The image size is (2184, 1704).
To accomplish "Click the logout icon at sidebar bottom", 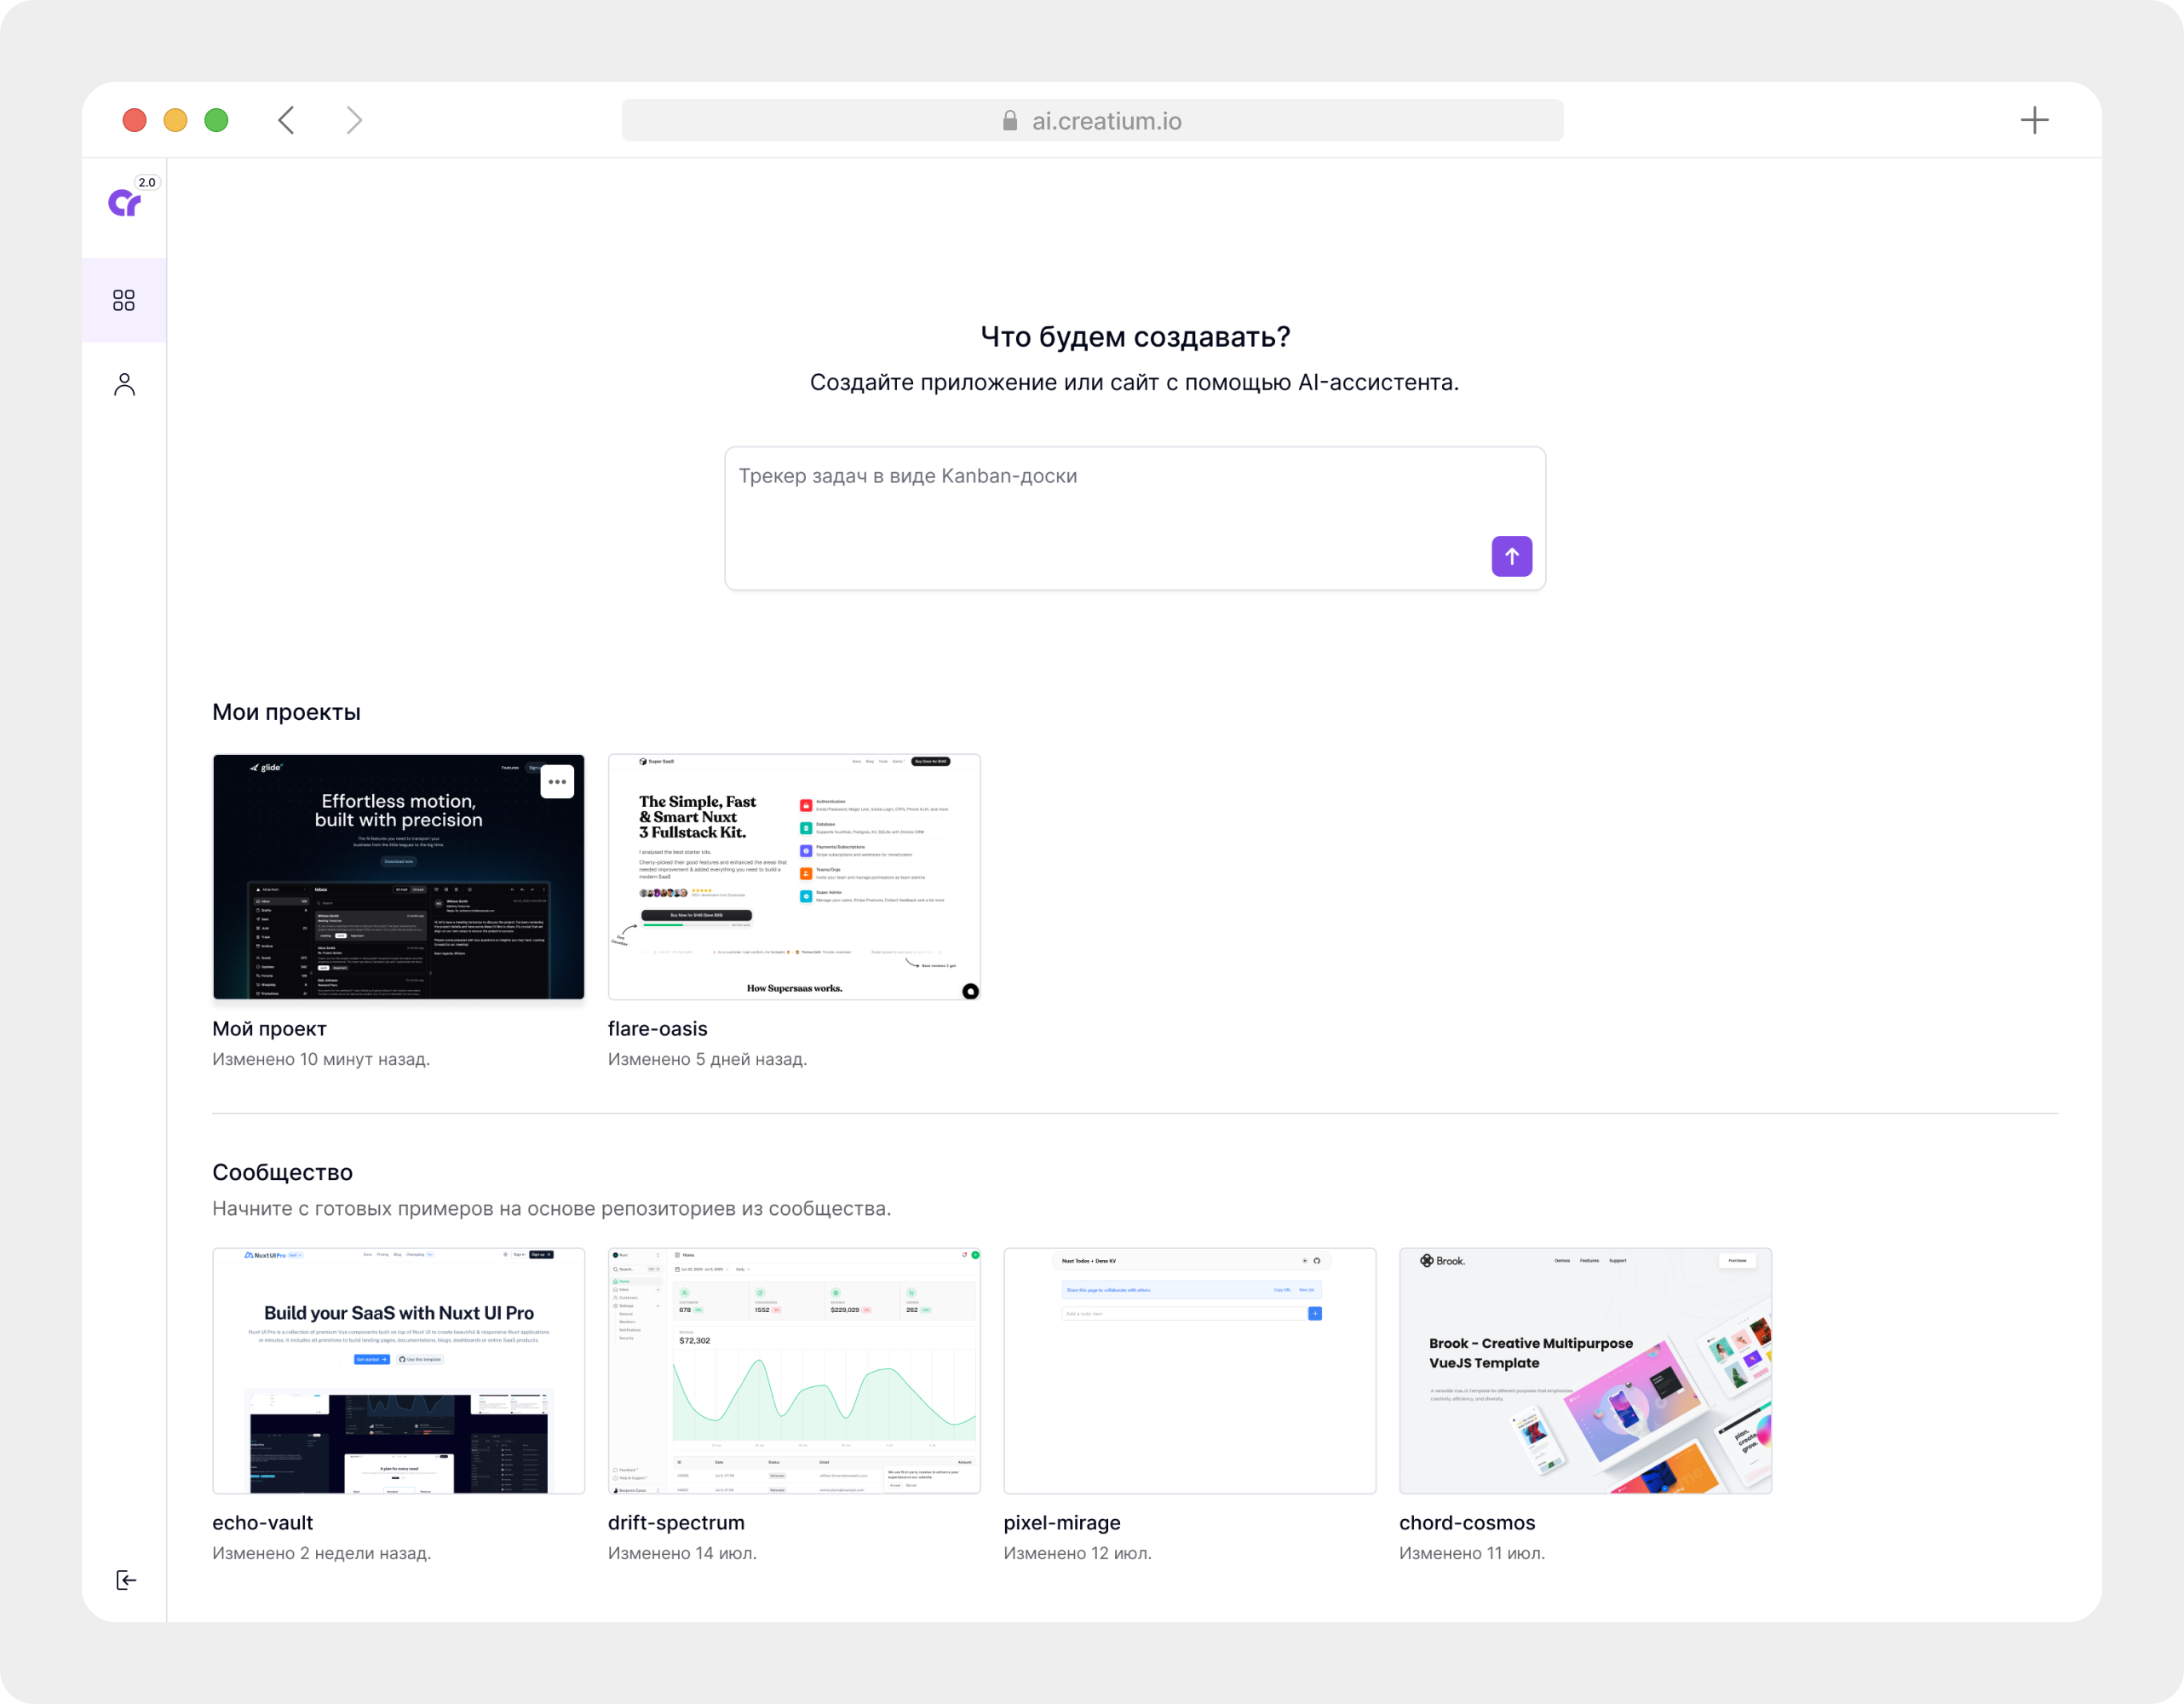I will point(126,1580).
